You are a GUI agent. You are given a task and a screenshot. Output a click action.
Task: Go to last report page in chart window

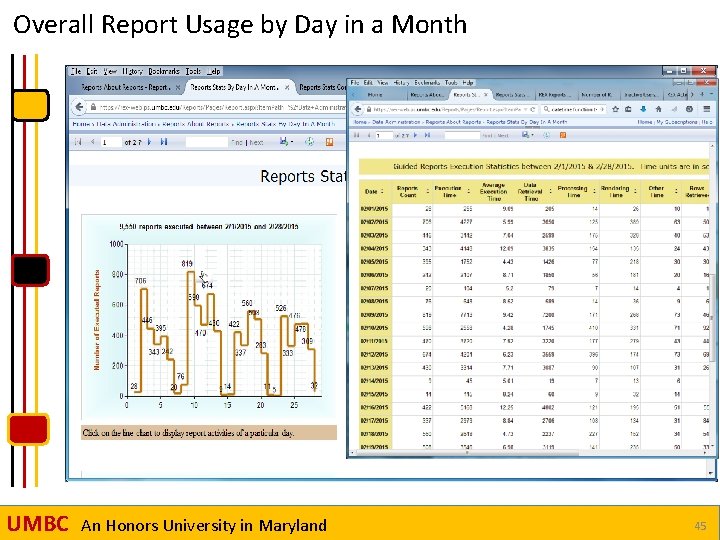pos(163,142)
